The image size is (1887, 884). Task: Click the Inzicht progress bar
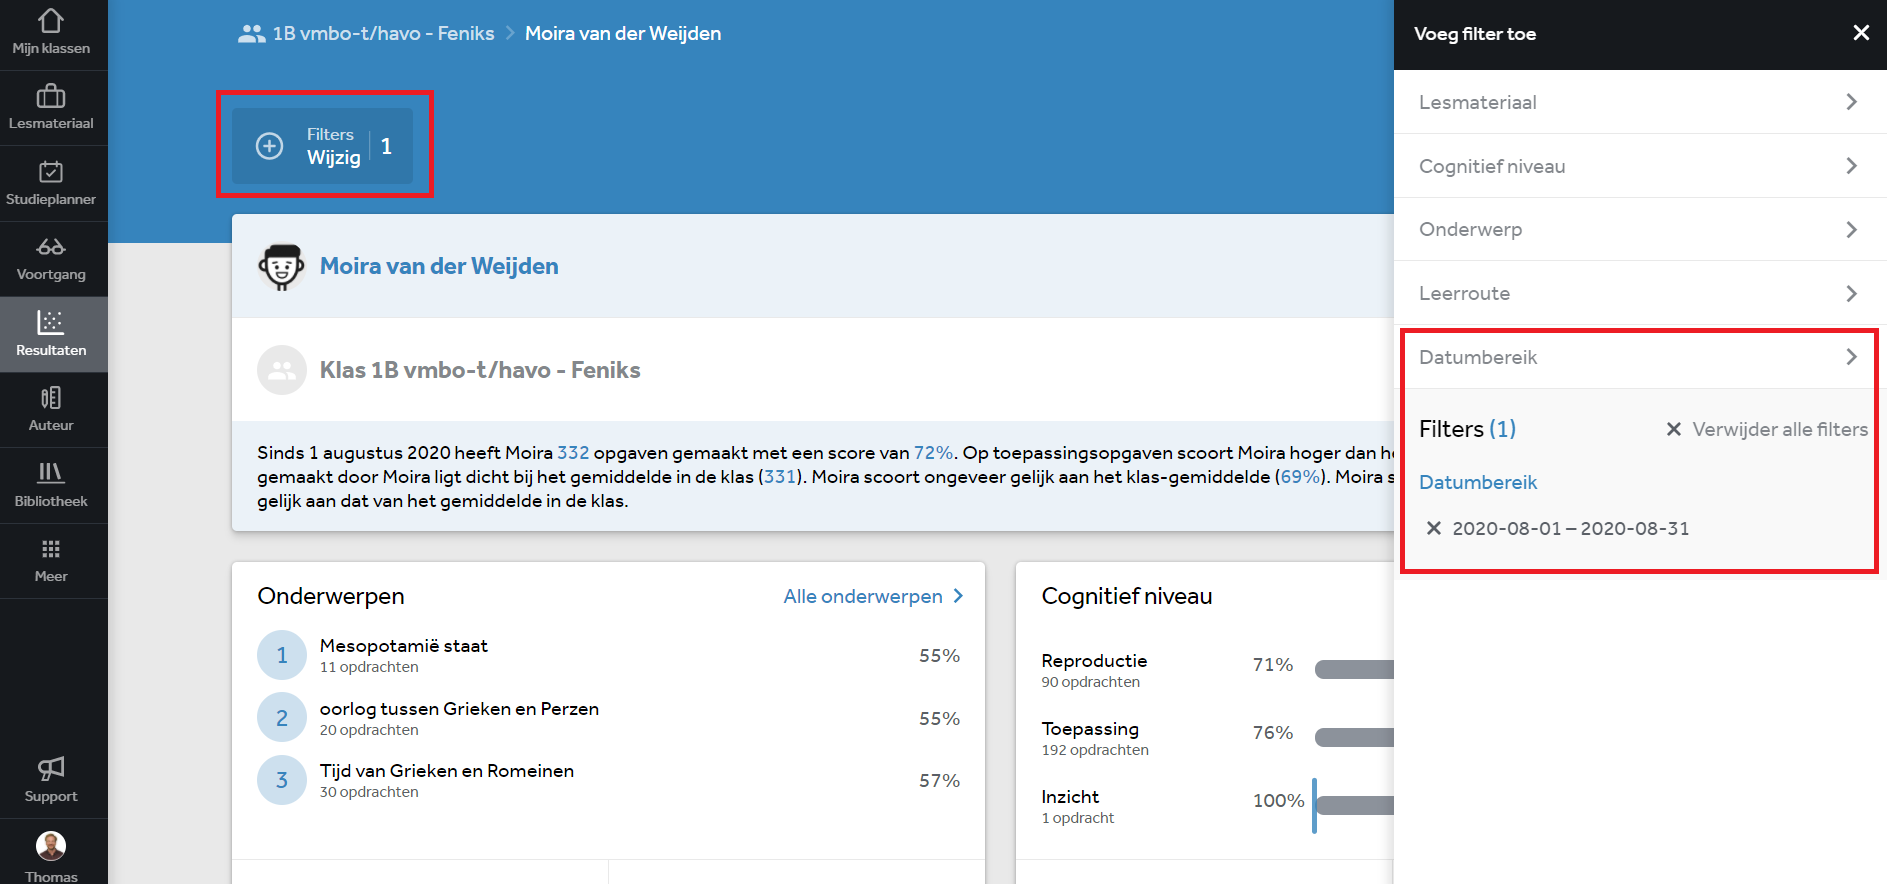tap(1354, 805)
